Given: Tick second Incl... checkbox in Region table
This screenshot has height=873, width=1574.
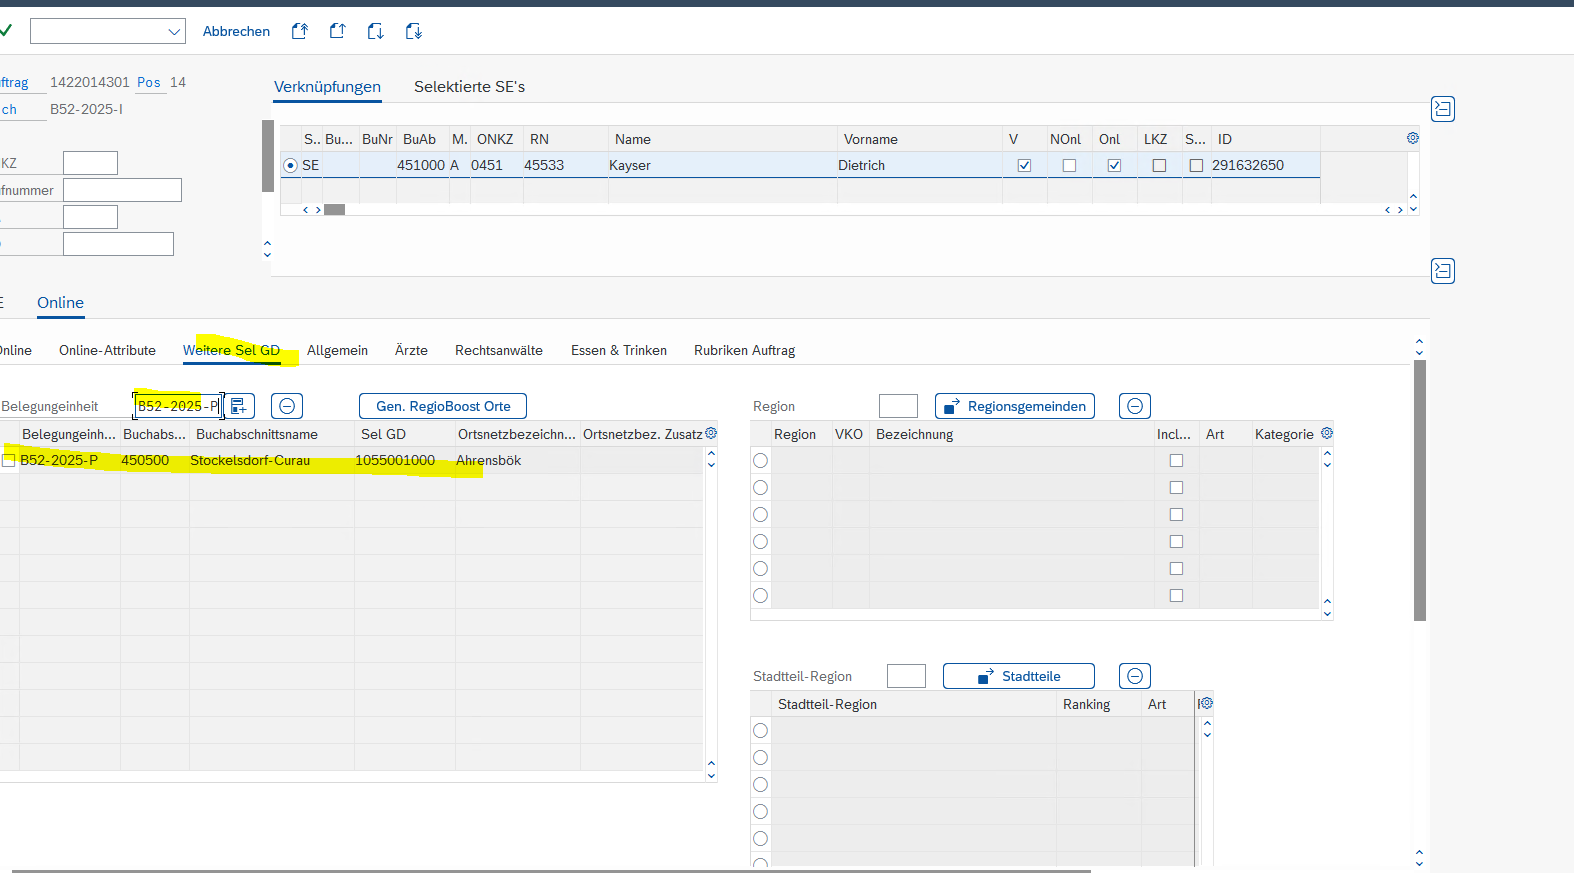Looking at the screenshot, I should point(1176,488).
